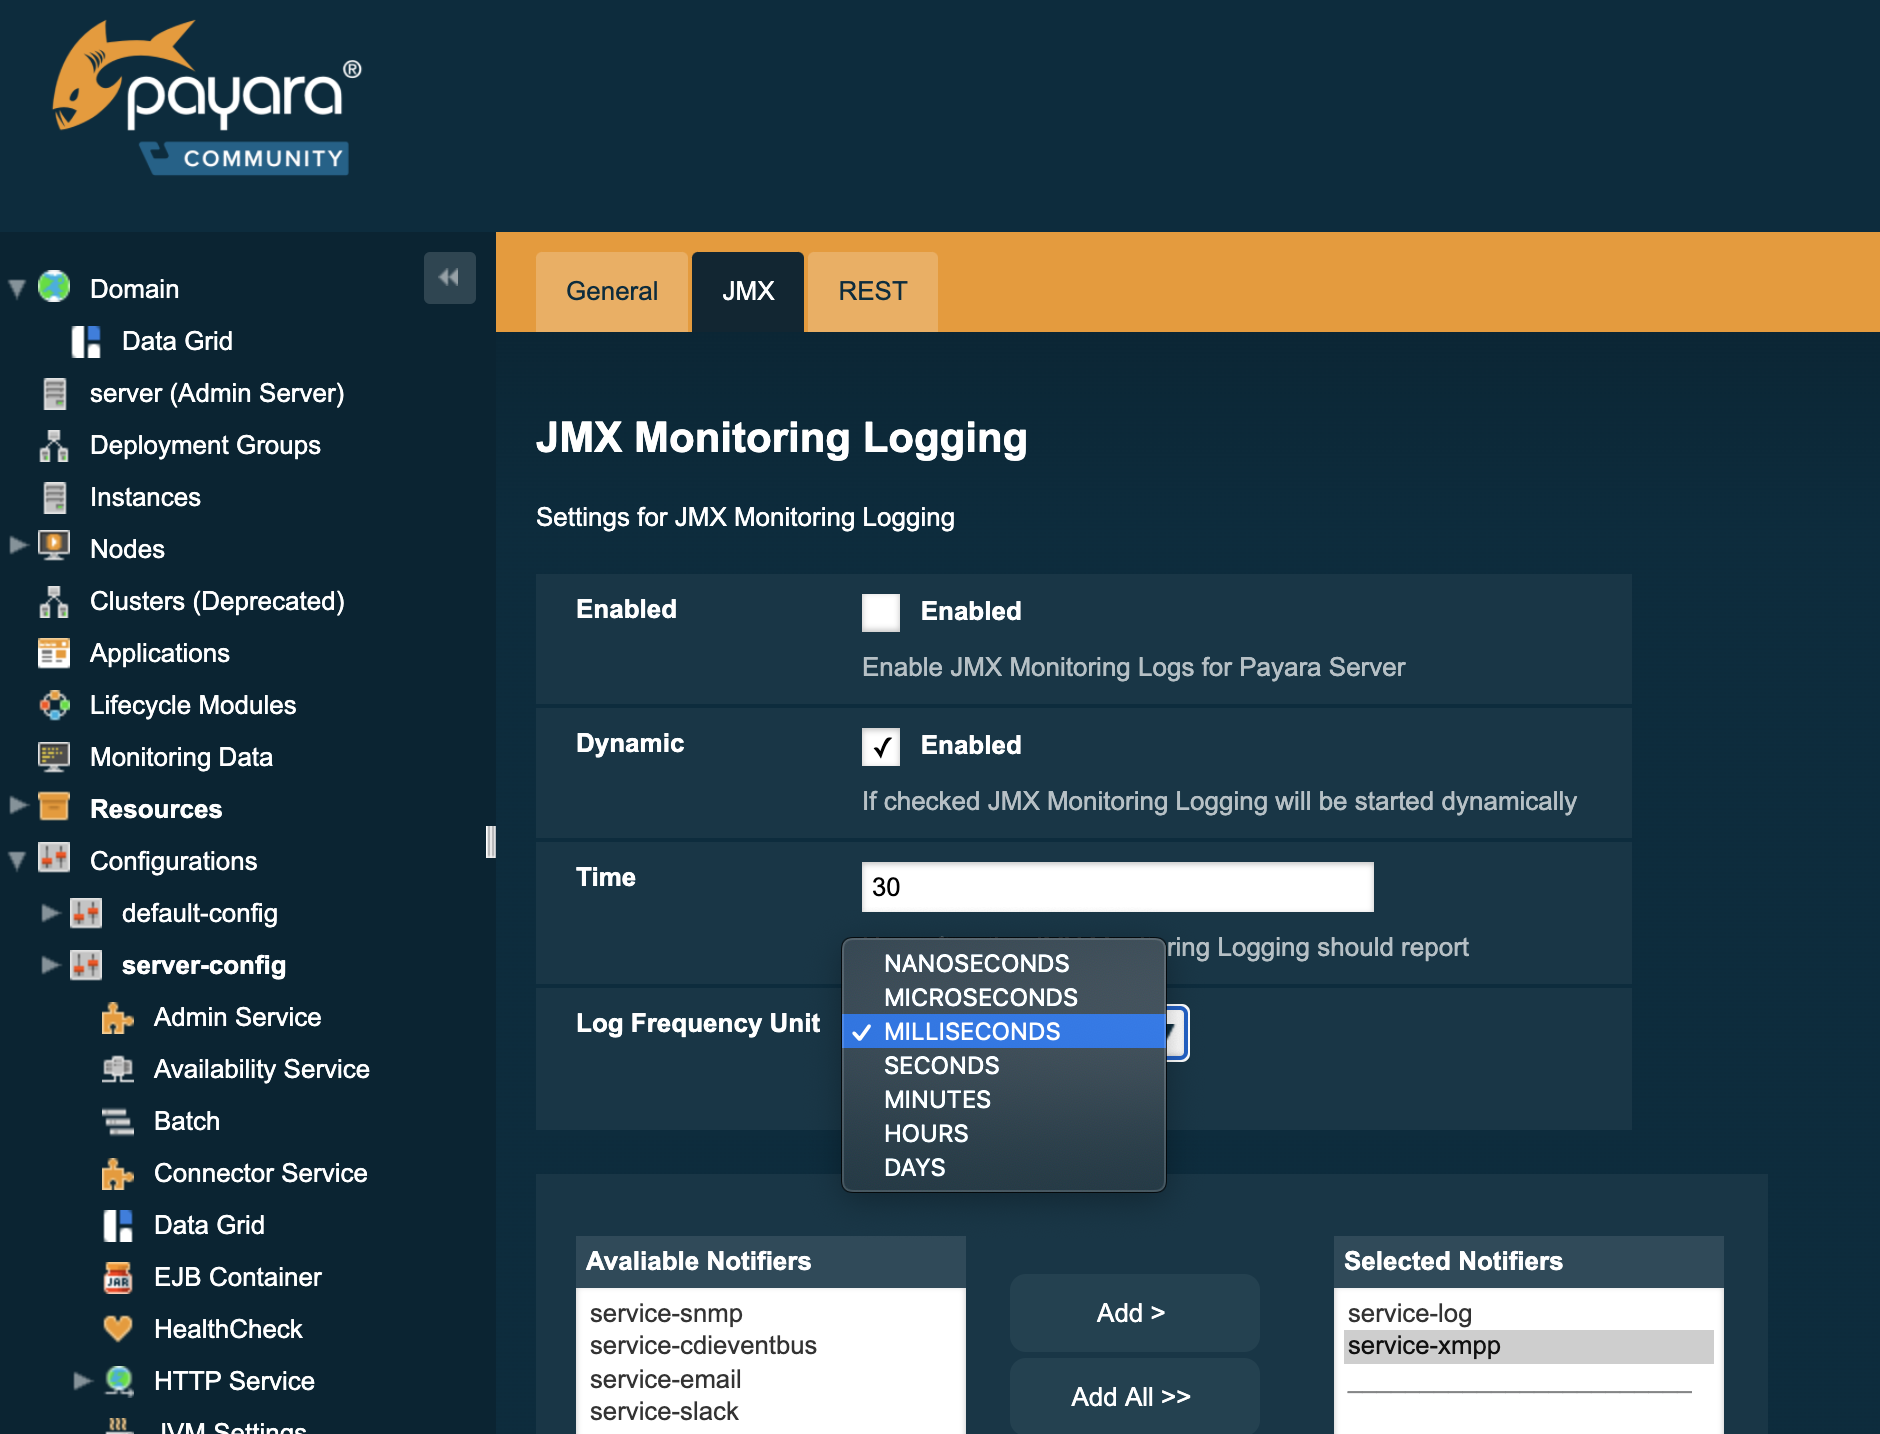Enable JMX Monitoring Logs checkbox
This screenshot has width=1880, height=1434.
880,612
